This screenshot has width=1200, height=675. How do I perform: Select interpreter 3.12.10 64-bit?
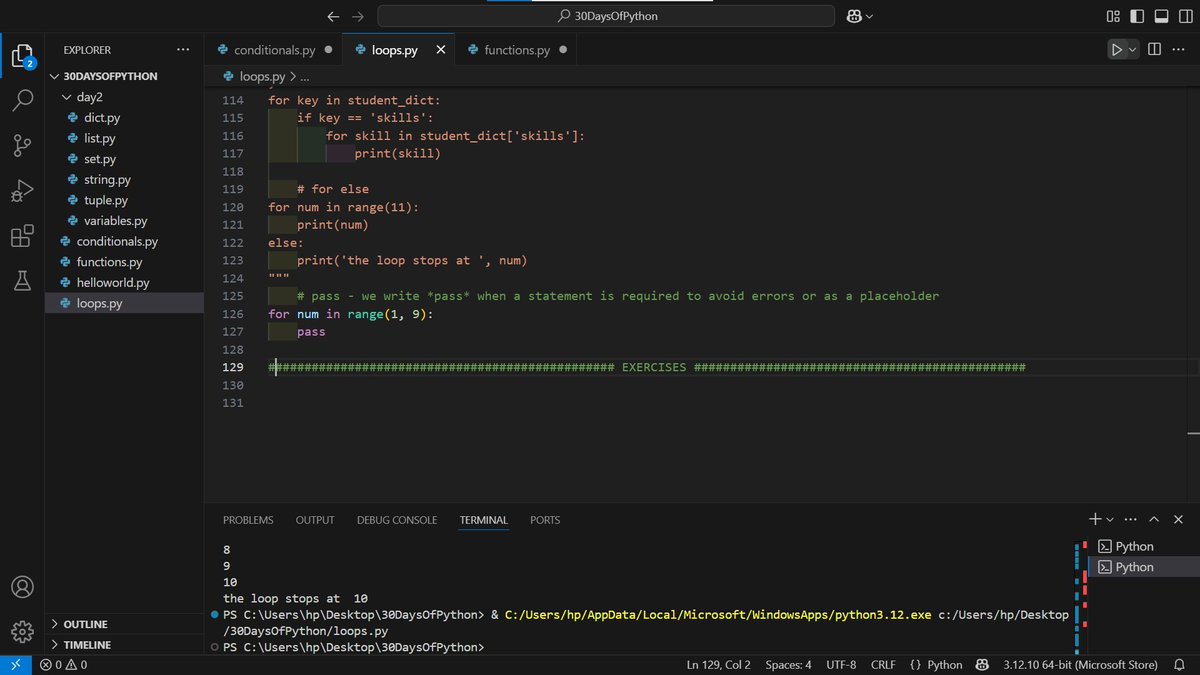[x=1080, y=665]
